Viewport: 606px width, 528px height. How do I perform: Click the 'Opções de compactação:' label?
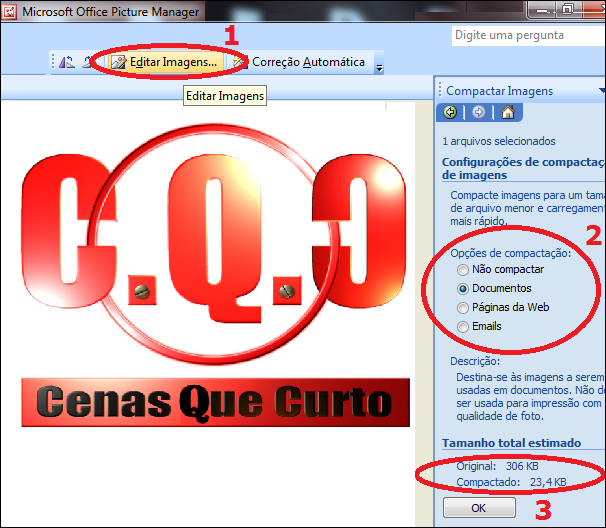coord(511,253)
